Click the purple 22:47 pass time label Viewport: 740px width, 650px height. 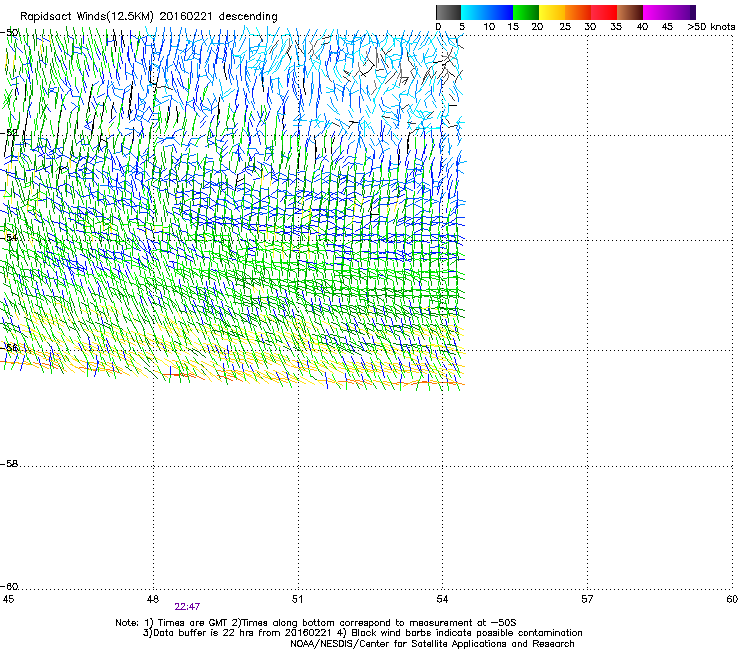point(187,607)
